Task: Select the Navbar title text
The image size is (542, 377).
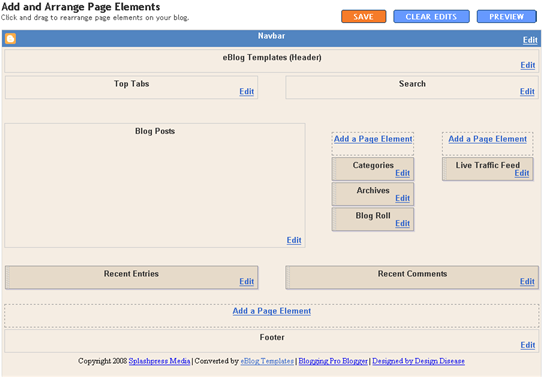Action: [x=271, y=36]
